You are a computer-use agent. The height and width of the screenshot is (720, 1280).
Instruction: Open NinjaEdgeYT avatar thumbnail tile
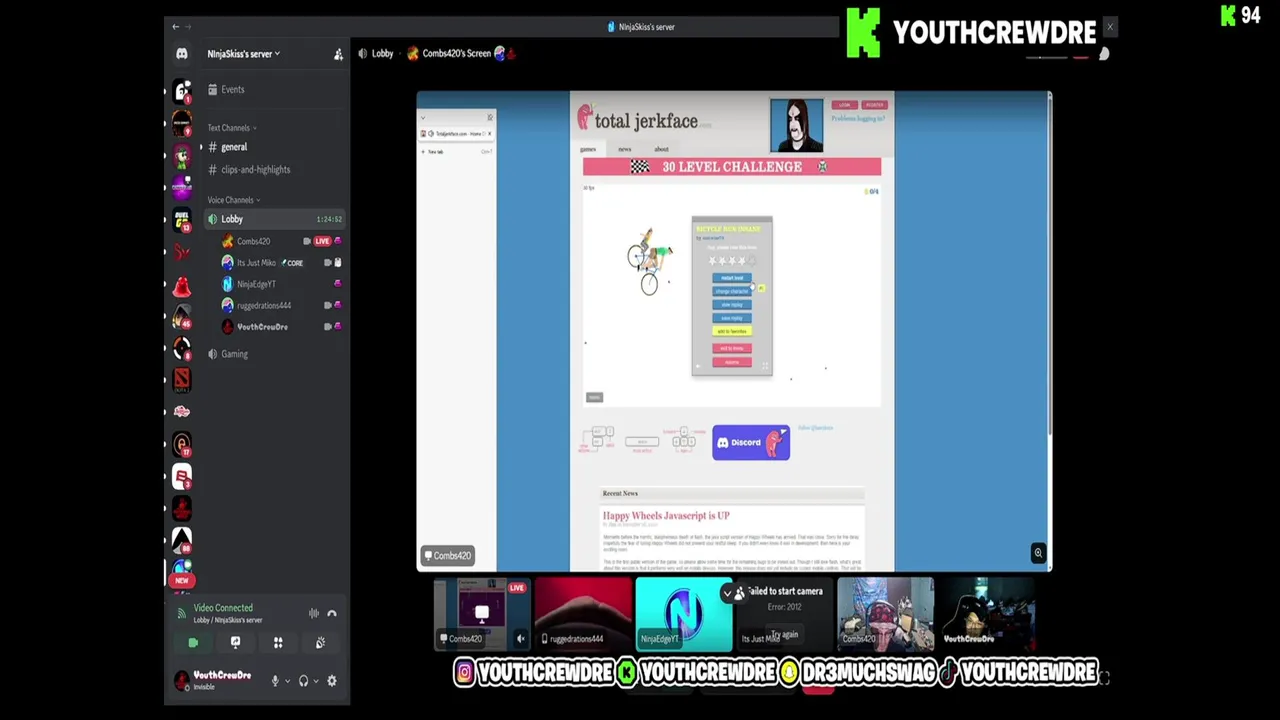click(x=684, y=614)
